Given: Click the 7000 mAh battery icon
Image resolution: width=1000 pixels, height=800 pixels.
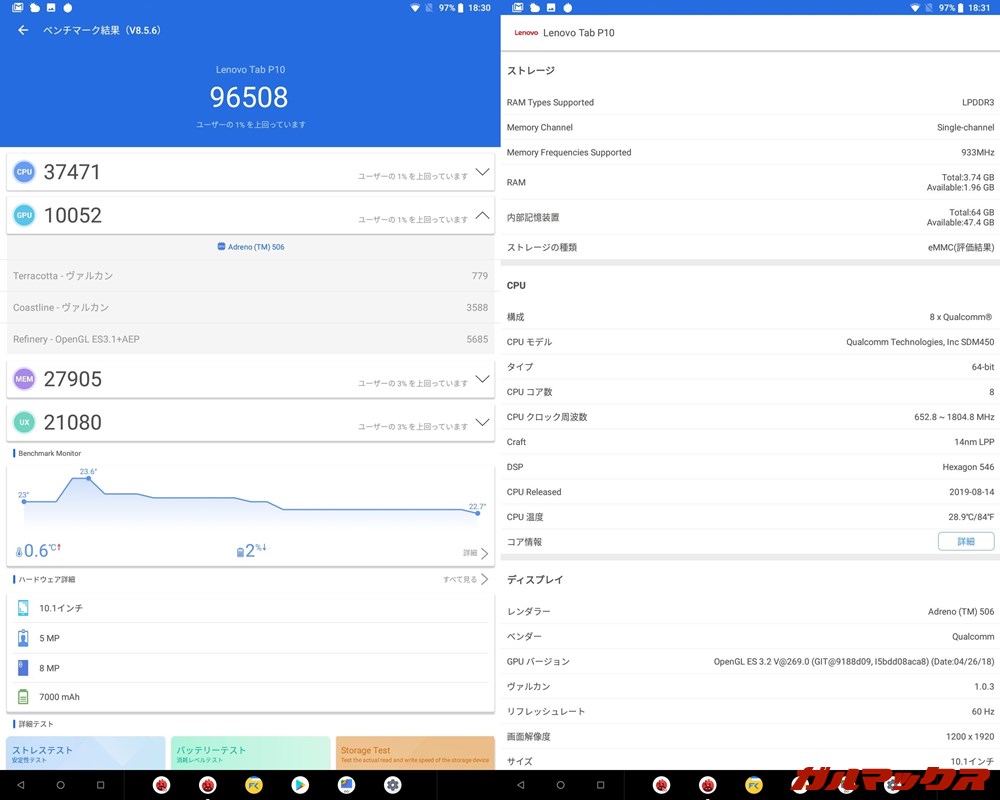Looking at the screenshot, I should pyautogui.click(x=24, y=697).
